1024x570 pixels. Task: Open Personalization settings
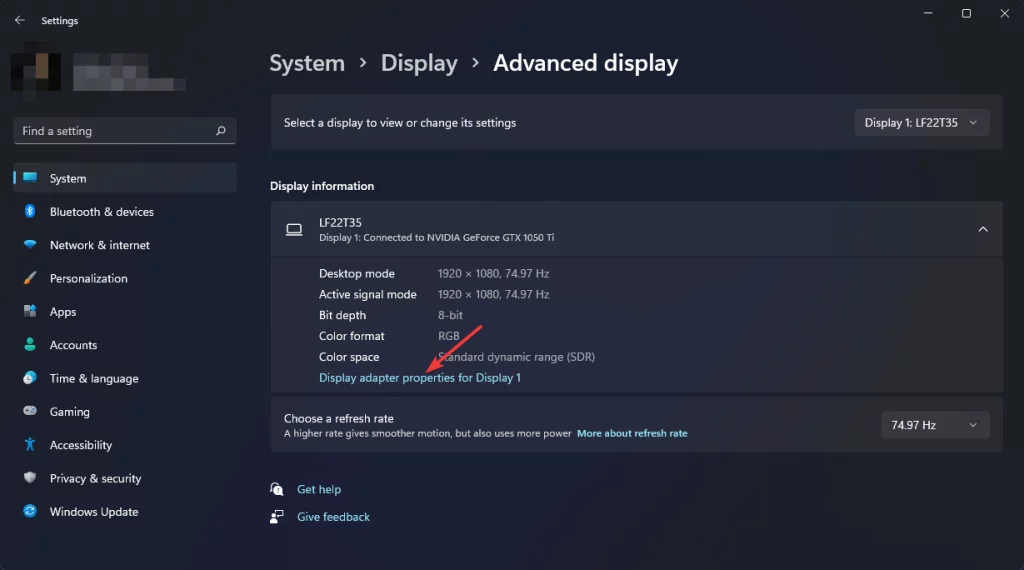125,278
